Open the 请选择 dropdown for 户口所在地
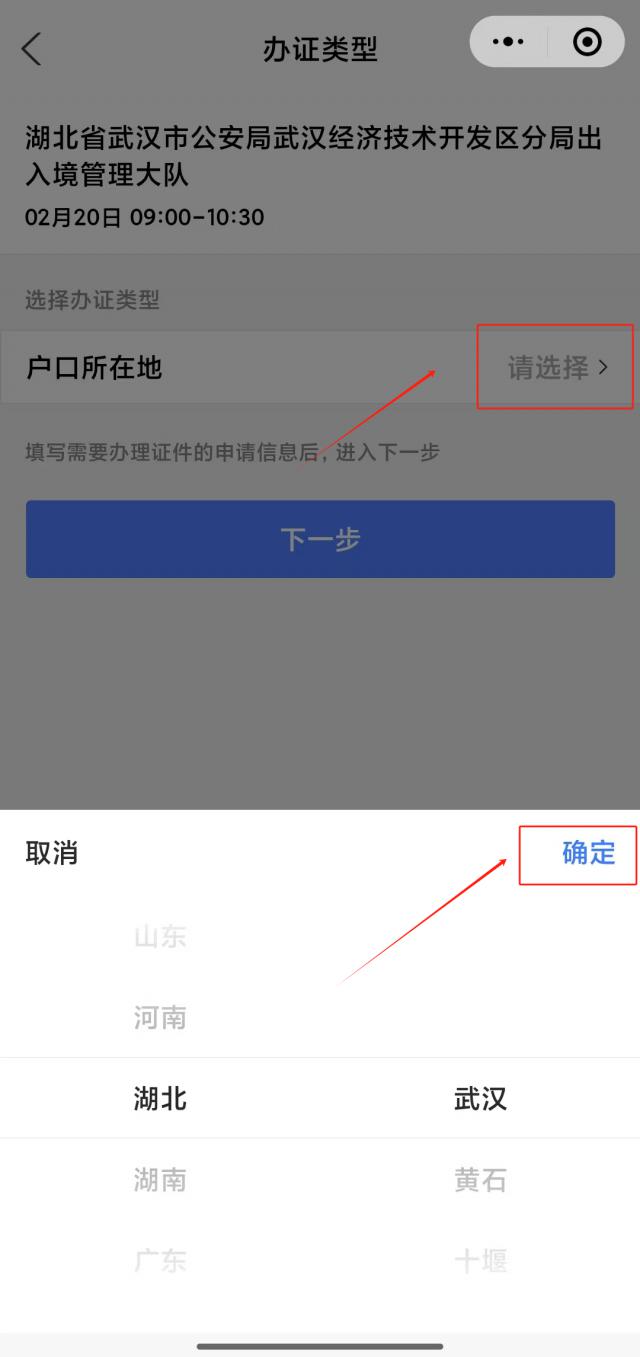 click(x=557, y=367)
